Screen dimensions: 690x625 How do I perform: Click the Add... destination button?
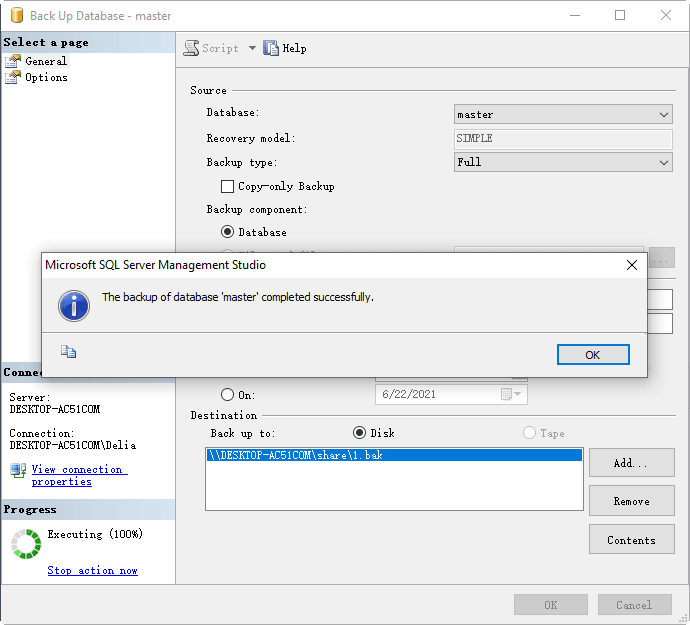[631, 463]
